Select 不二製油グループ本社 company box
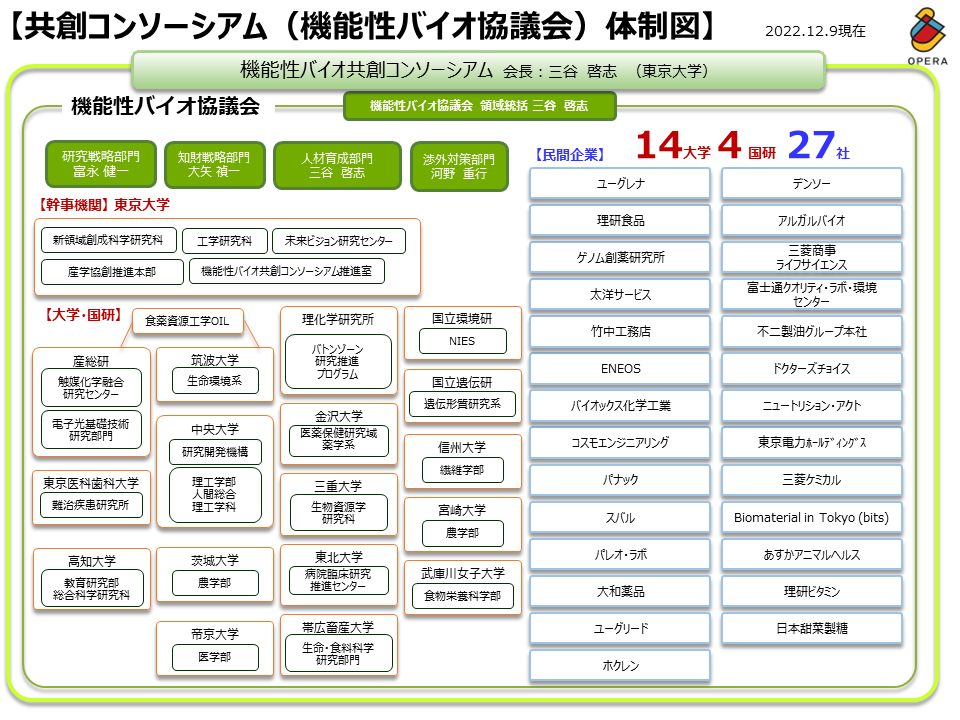 click(812, 331)
